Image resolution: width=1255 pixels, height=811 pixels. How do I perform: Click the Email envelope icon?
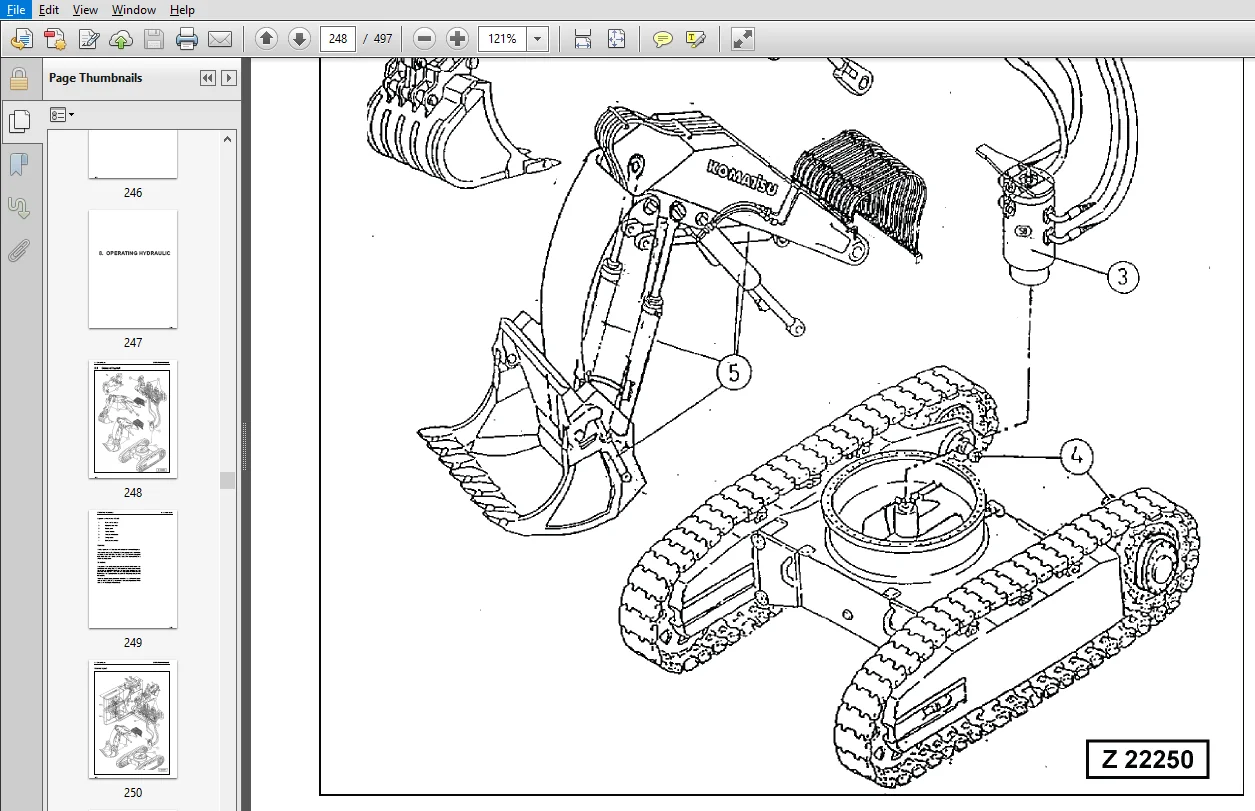[220, 39]
